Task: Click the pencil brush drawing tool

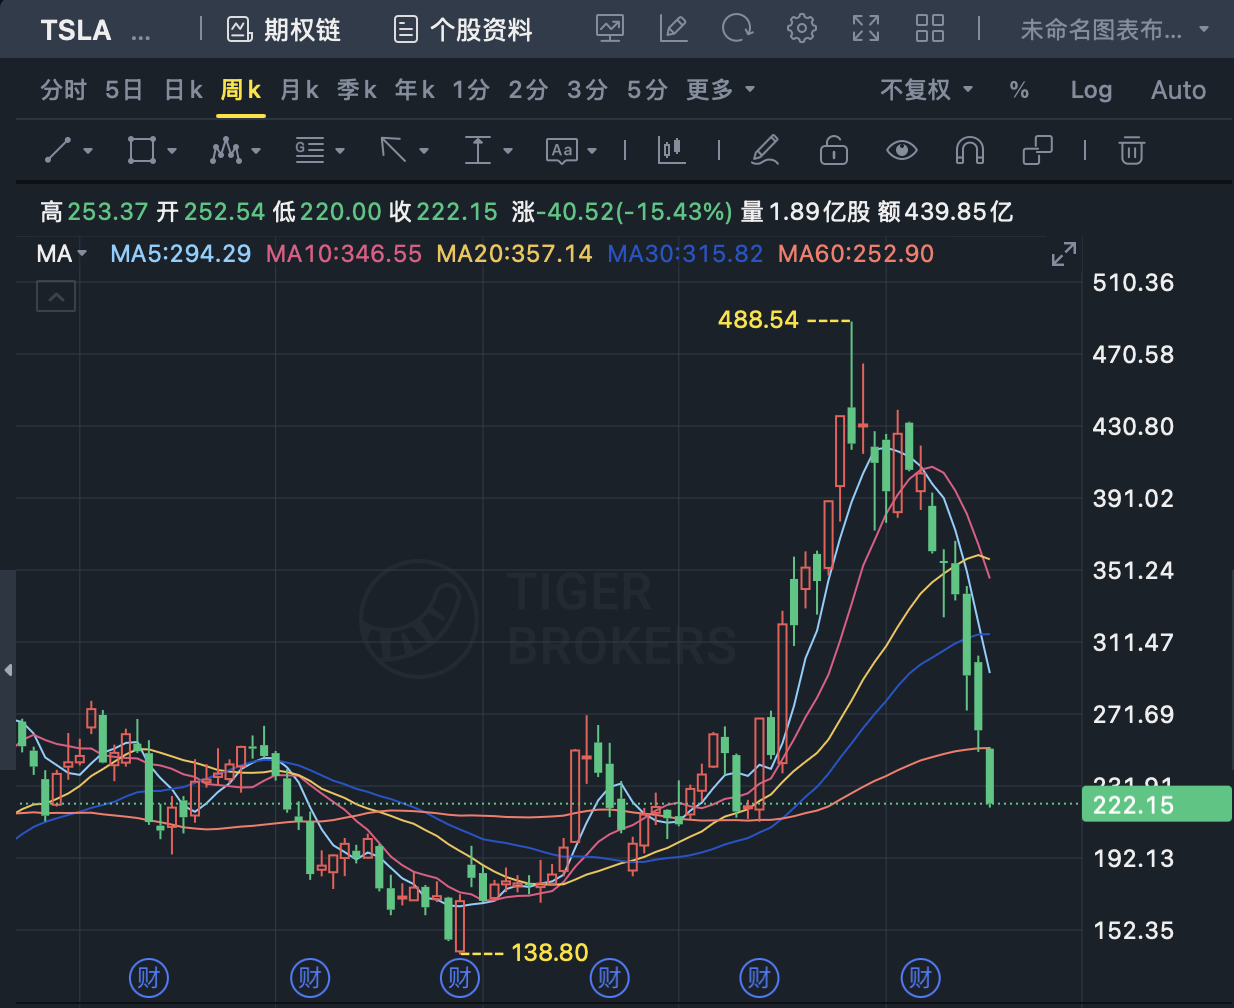Action: click(x=765, y=151)
